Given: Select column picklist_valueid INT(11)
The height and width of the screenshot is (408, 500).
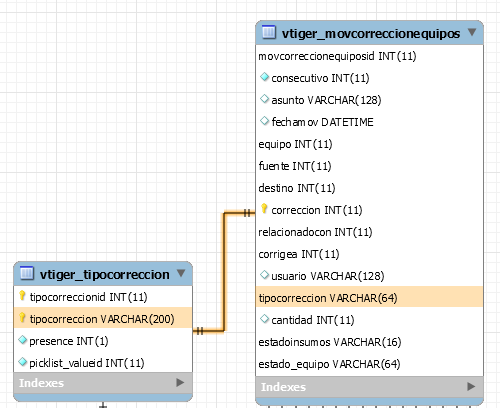Looking at the screenshot, I should pos(103,363).
